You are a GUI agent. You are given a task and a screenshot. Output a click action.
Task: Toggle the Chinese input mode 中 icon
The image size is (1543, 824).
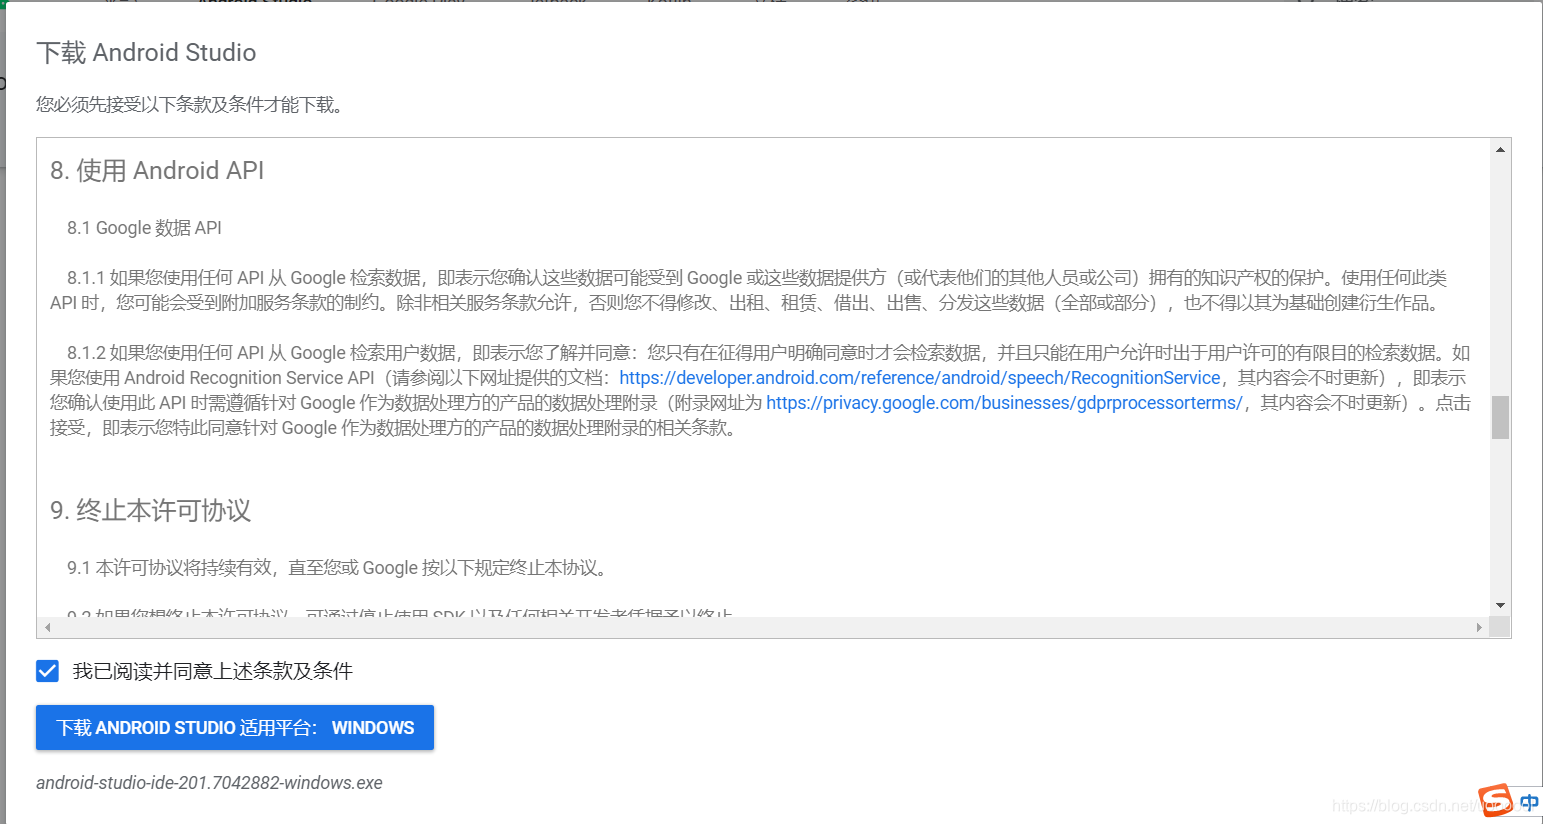1529,802
